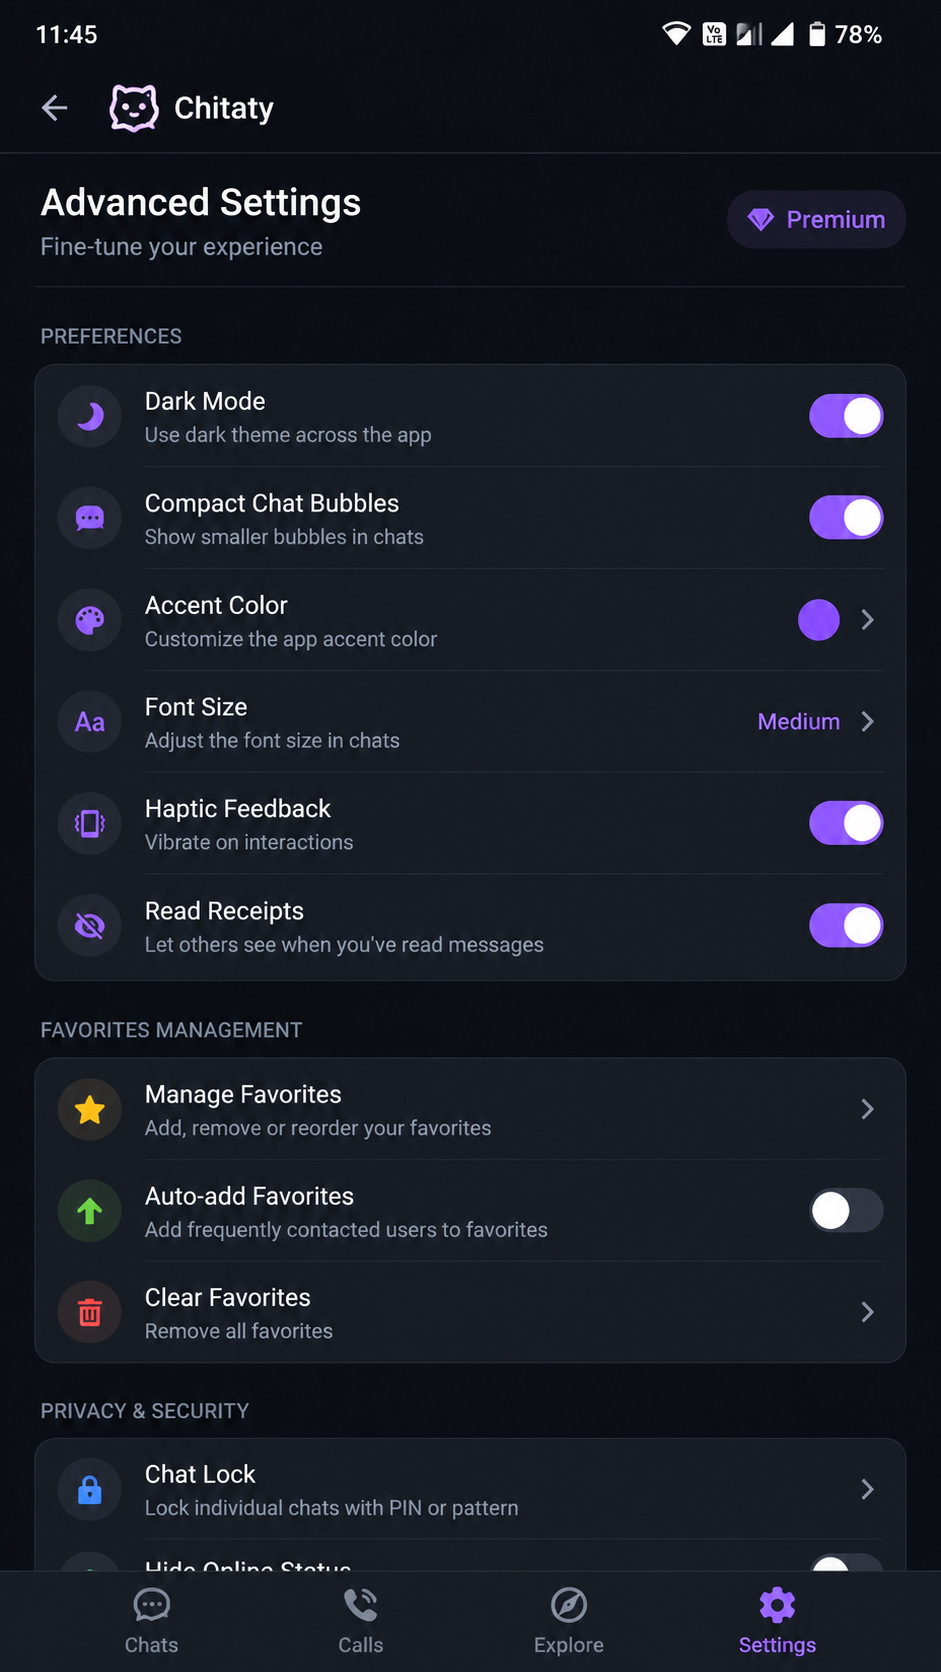Viewport: 941px width, 1672px height.
Task: Enable the Auto-add Favorites switch
Action: [x=846, y=1211]
